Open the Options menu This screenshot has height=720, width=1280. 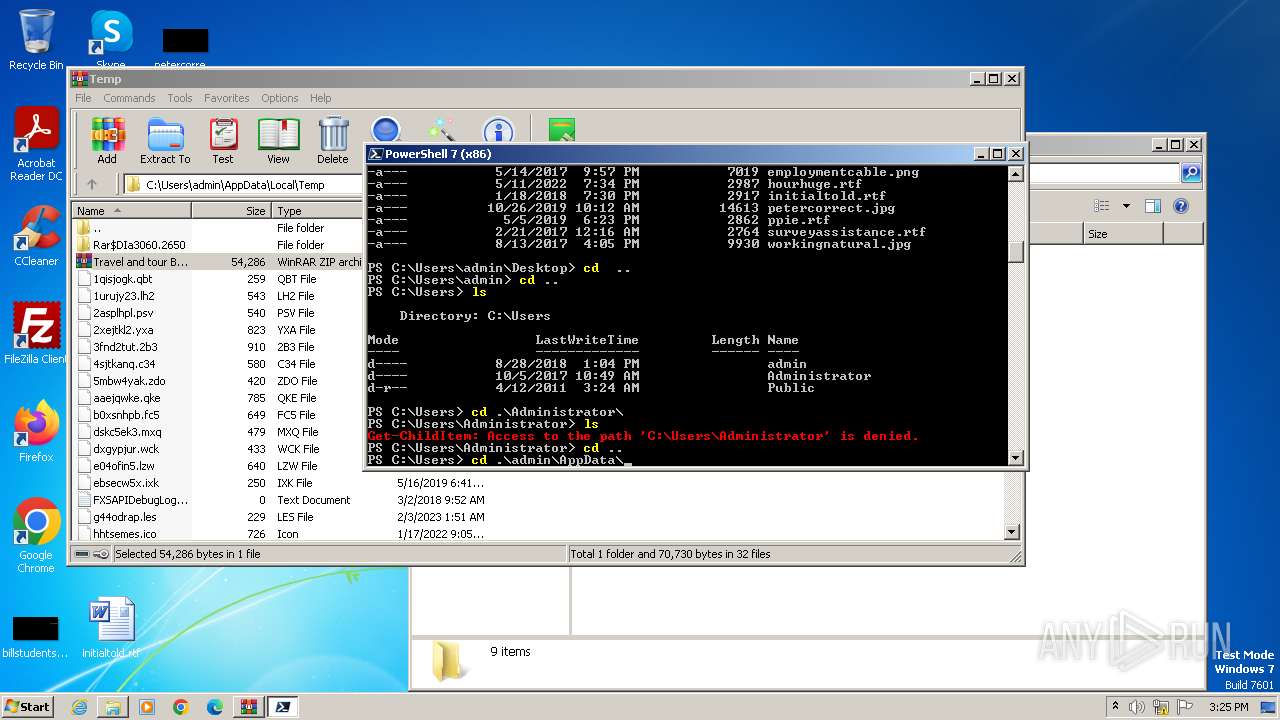click(x=280, y=98)
